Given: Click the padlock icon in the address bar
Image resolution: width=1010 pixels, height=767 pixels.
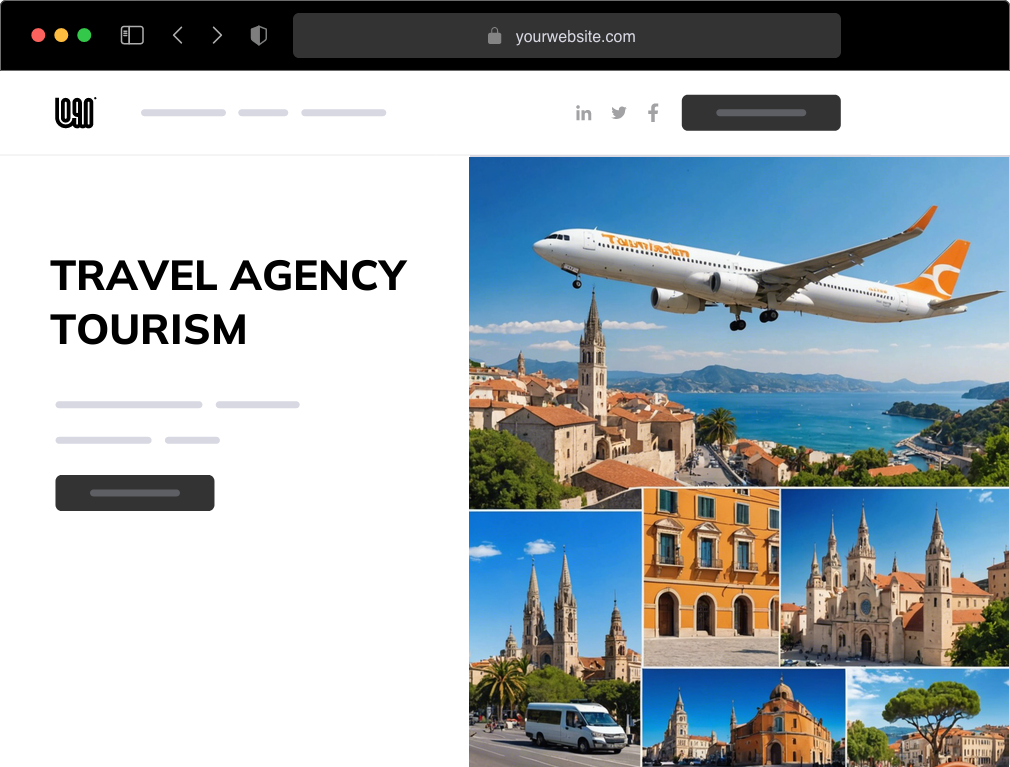Looking at the screenshot, I should pos(494,36).
